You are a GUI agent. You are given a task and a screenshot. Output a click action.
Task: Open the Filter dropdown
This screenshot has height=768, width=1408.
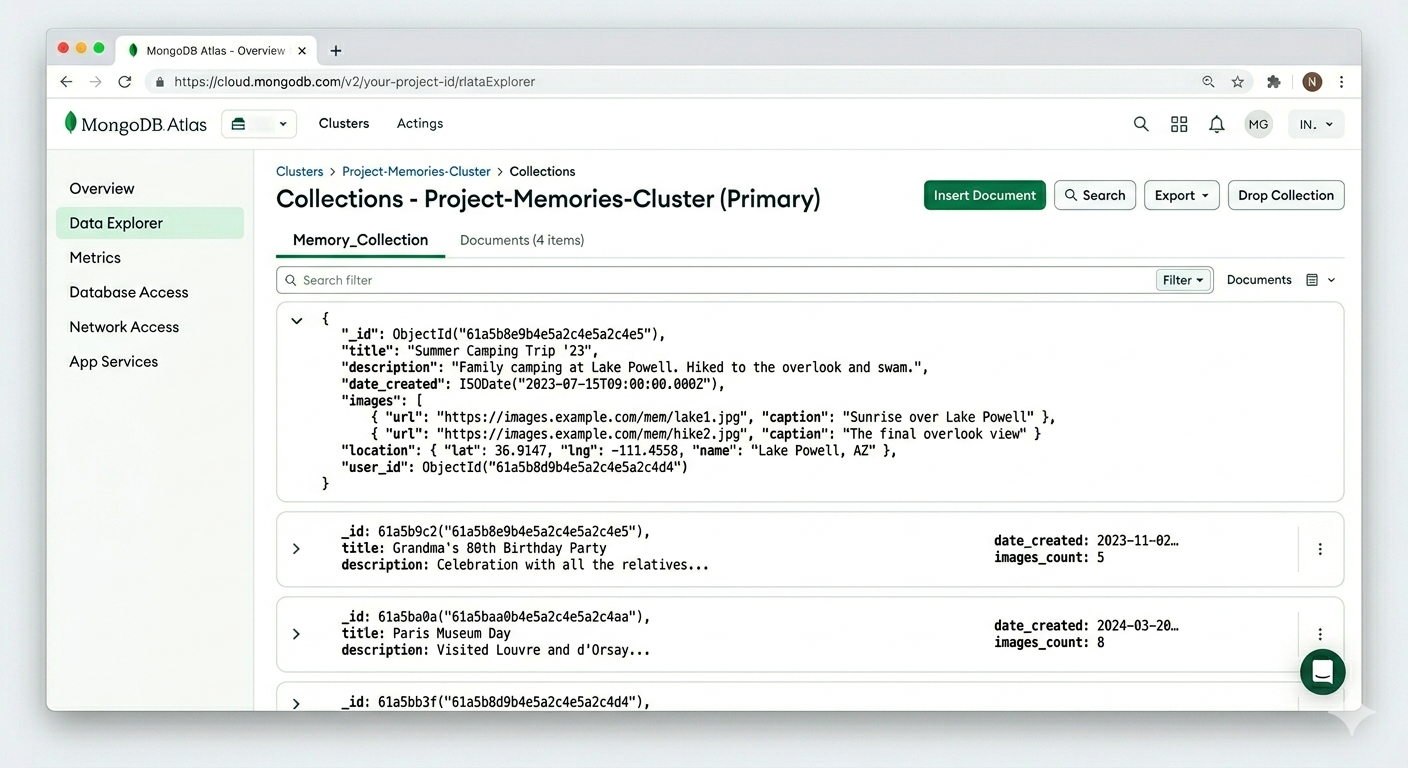pos(1184,280)
